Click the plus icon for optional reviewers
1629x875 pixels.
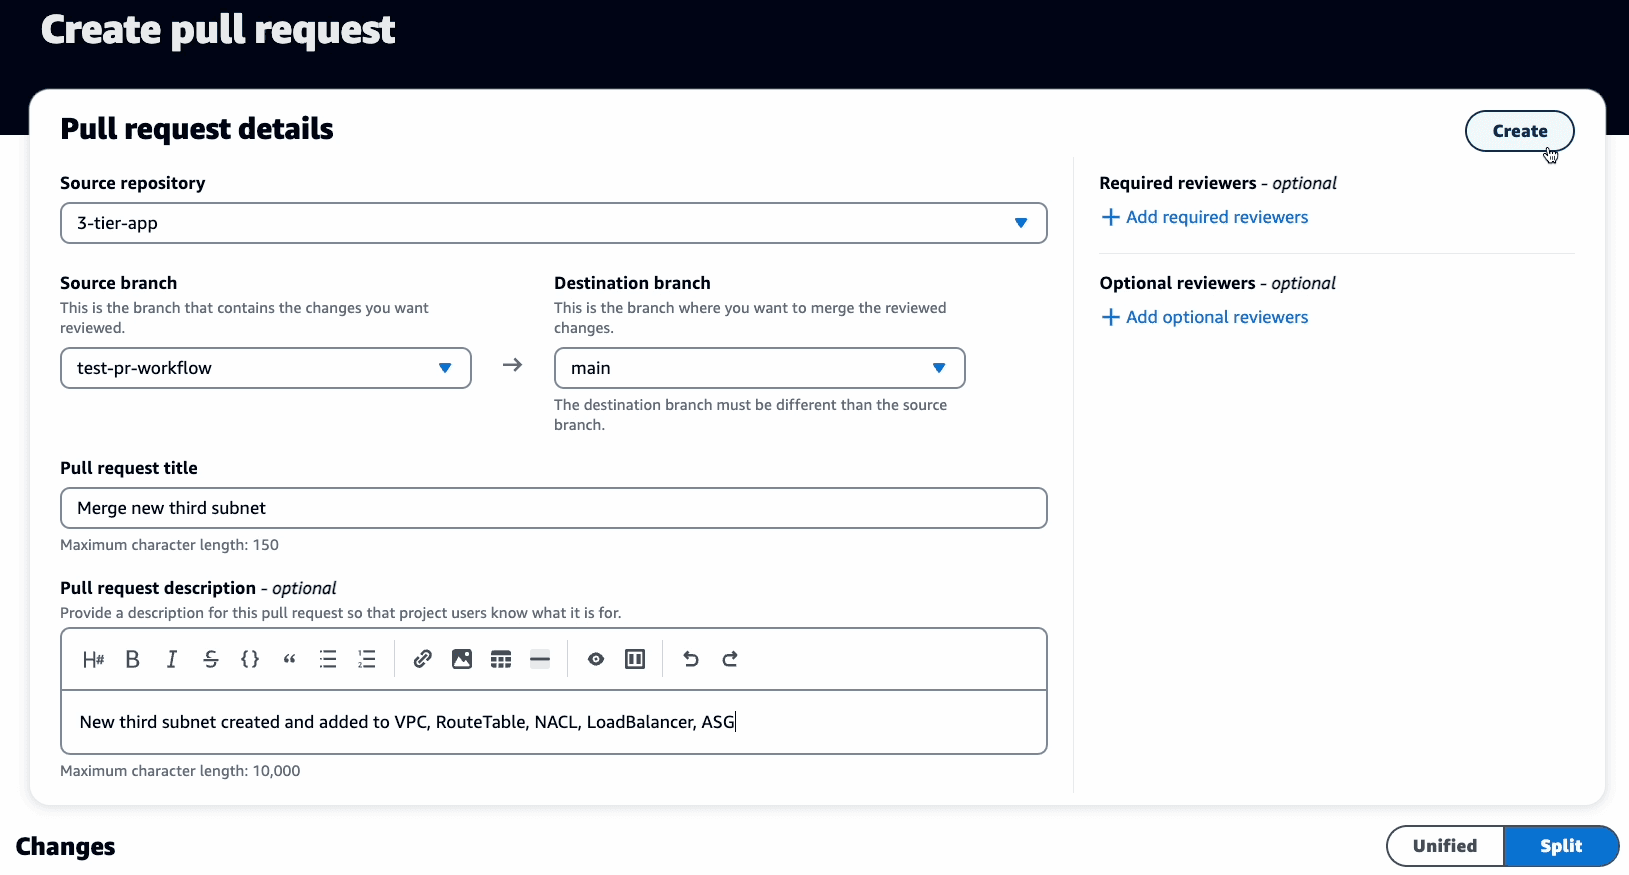pos(1110,317)
